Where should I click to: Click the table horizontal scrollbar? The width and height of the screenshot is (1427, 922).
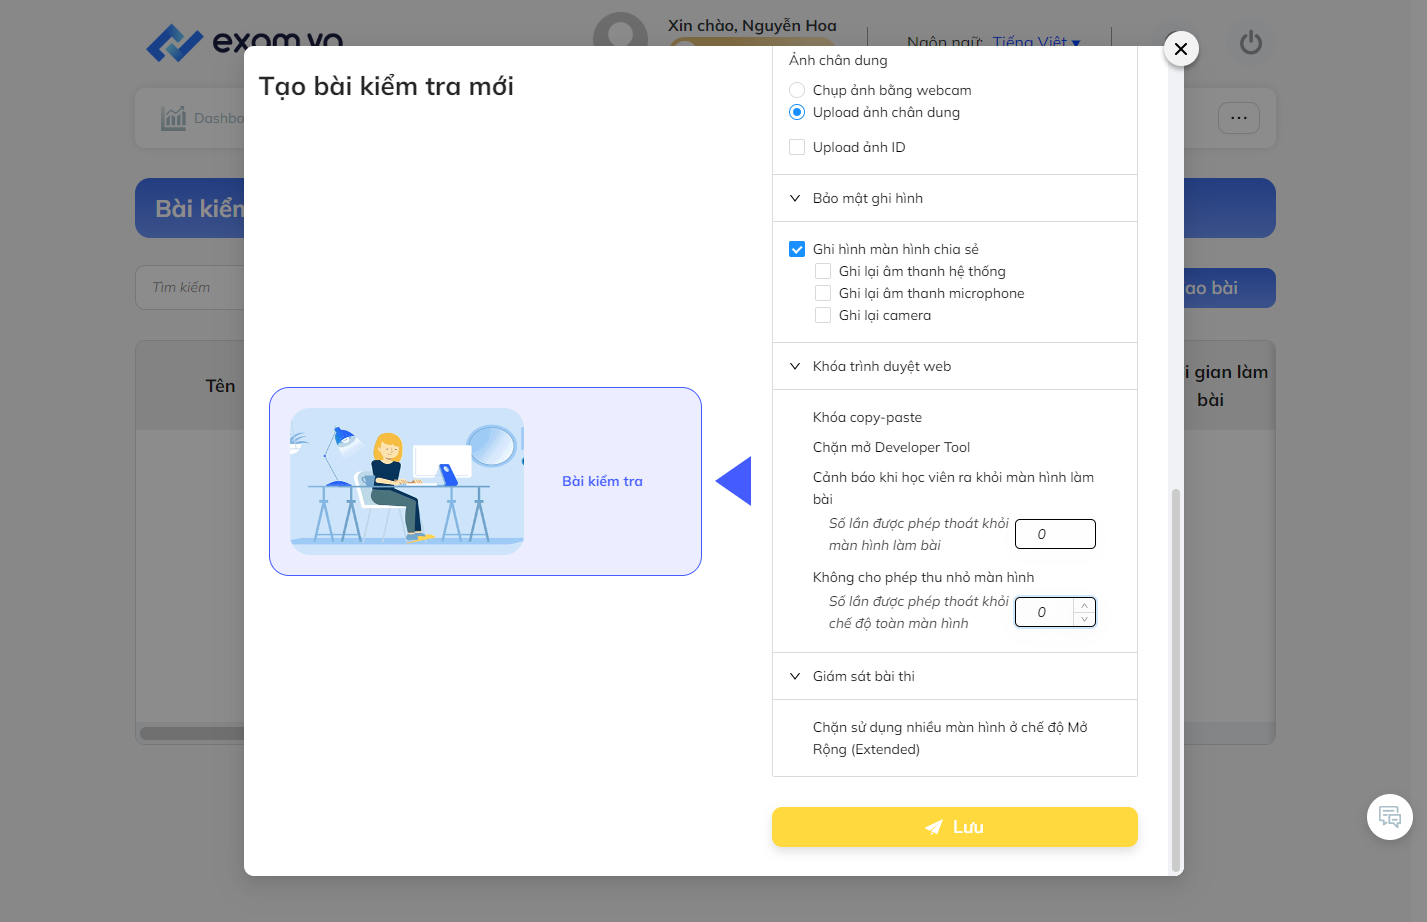point(192,733)
